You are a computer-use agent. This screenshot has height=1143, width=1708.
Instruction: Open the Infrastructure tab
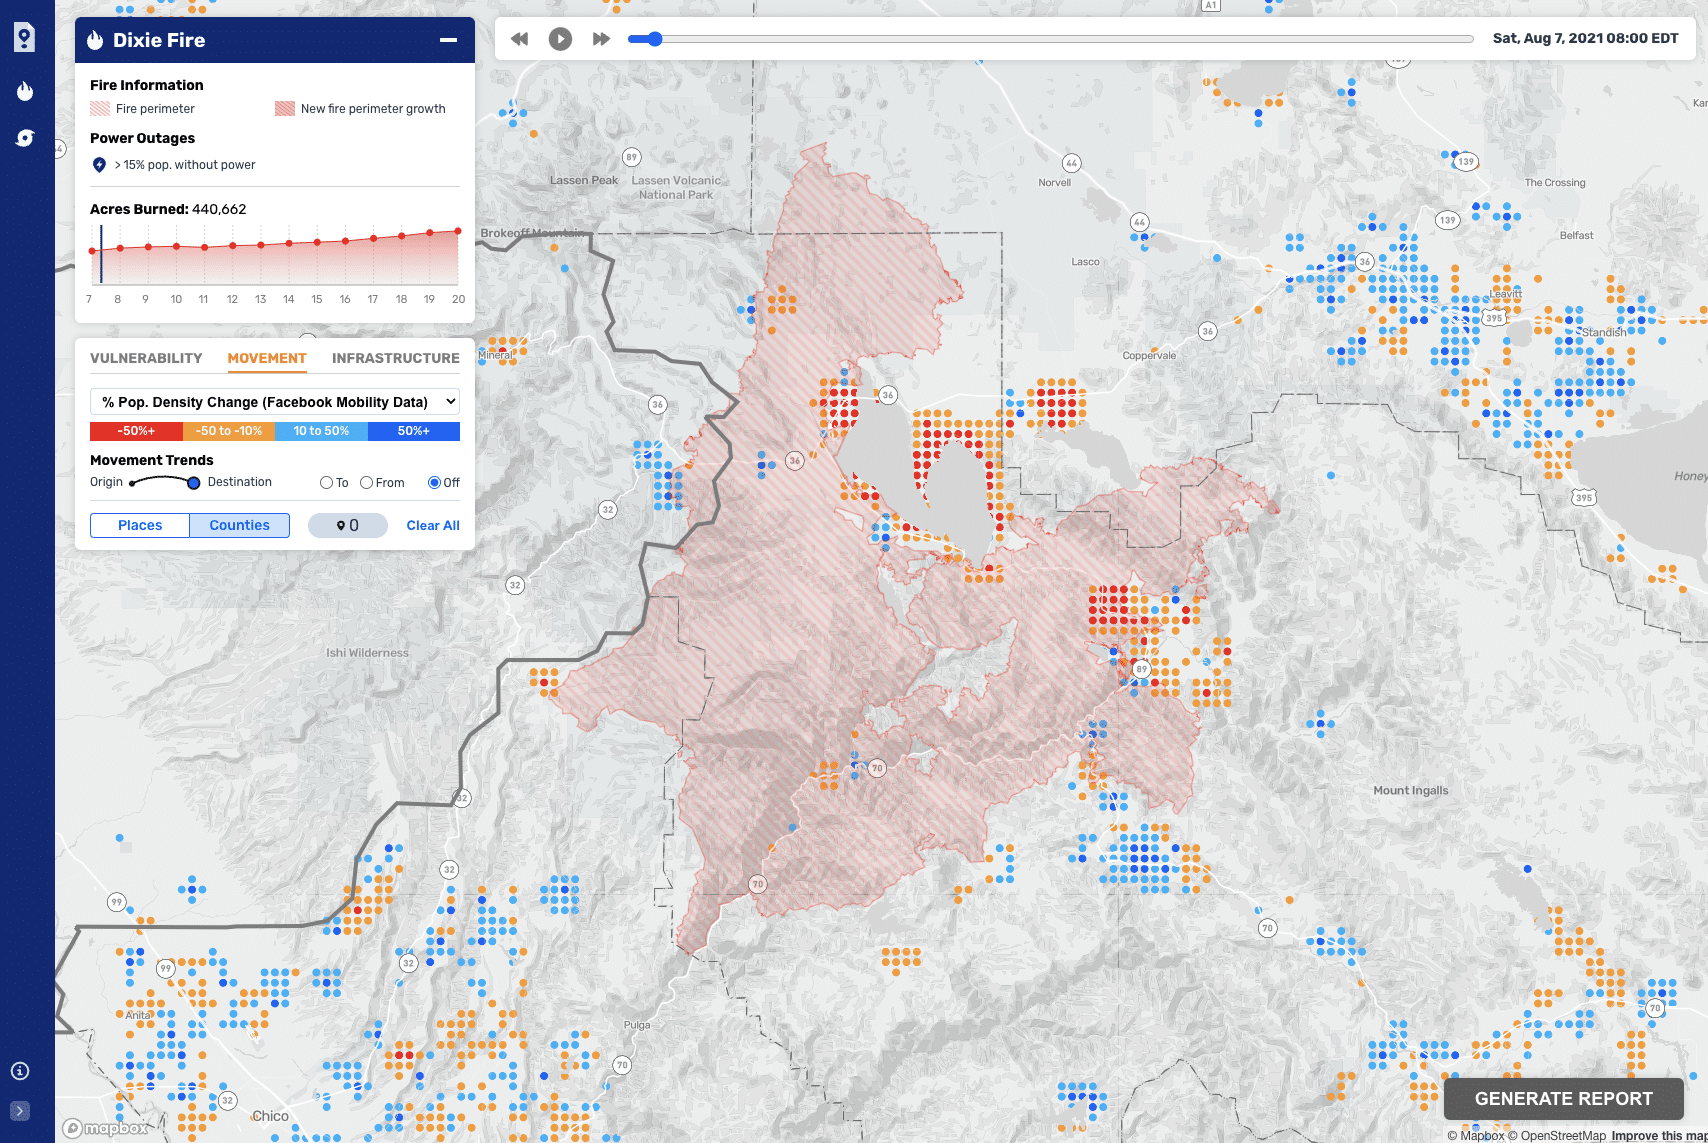395,357
